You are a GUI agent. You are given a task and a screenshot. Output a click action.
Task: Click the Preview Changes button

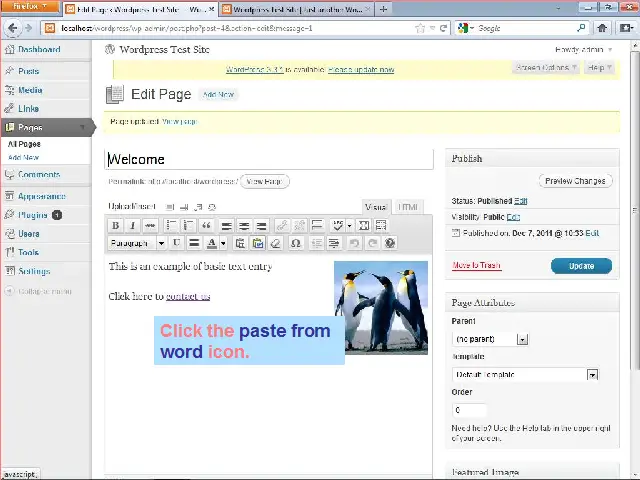click(575, 181)
